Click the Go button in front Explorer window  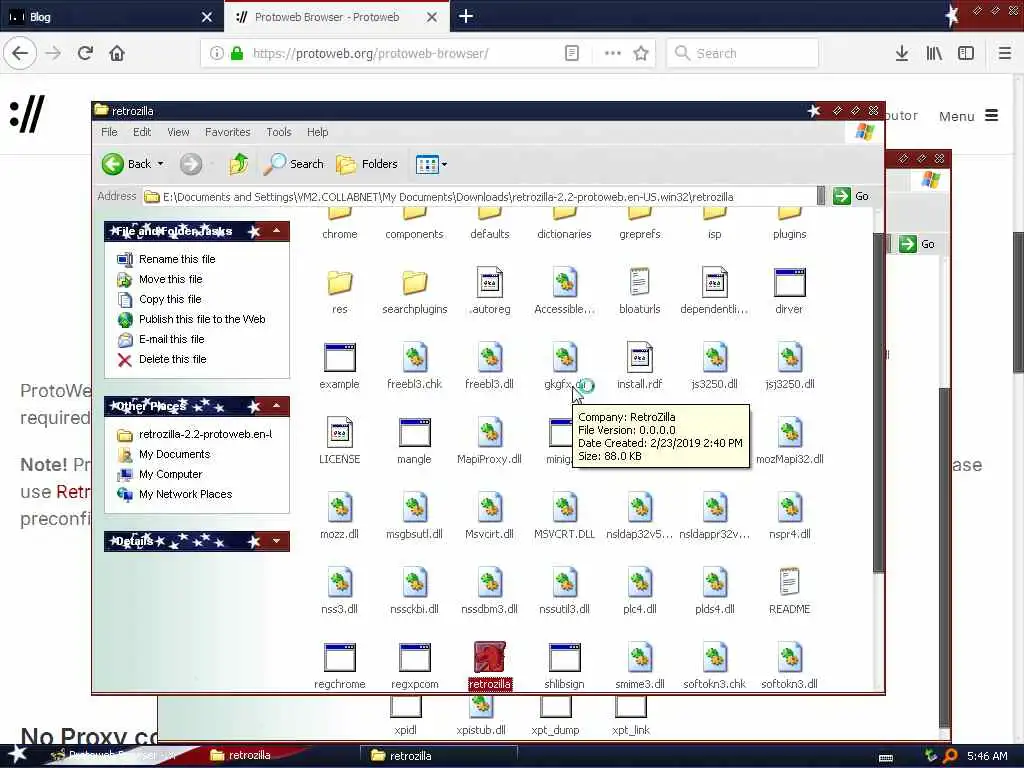852,196
